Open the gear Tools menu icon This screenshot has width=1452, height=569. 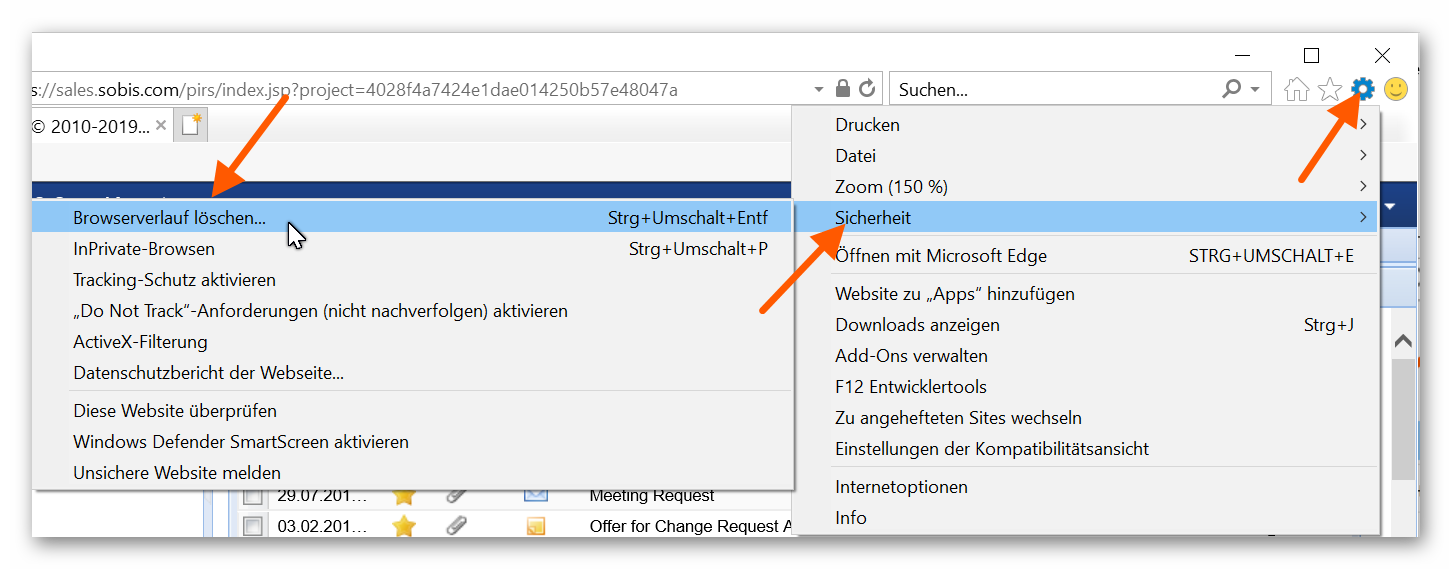pos(1363,89)
